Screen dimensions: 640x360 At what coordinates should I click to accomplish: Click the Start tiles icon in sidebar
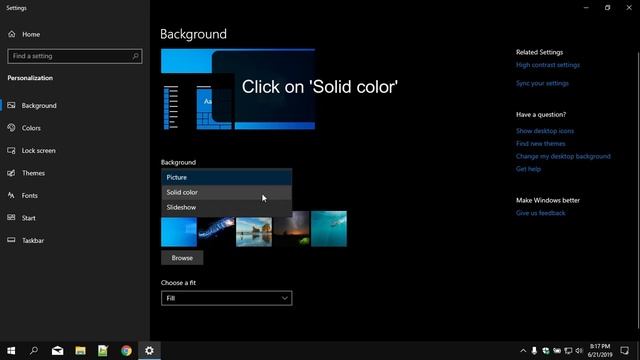pyautogui.click(x=11, y=218)
